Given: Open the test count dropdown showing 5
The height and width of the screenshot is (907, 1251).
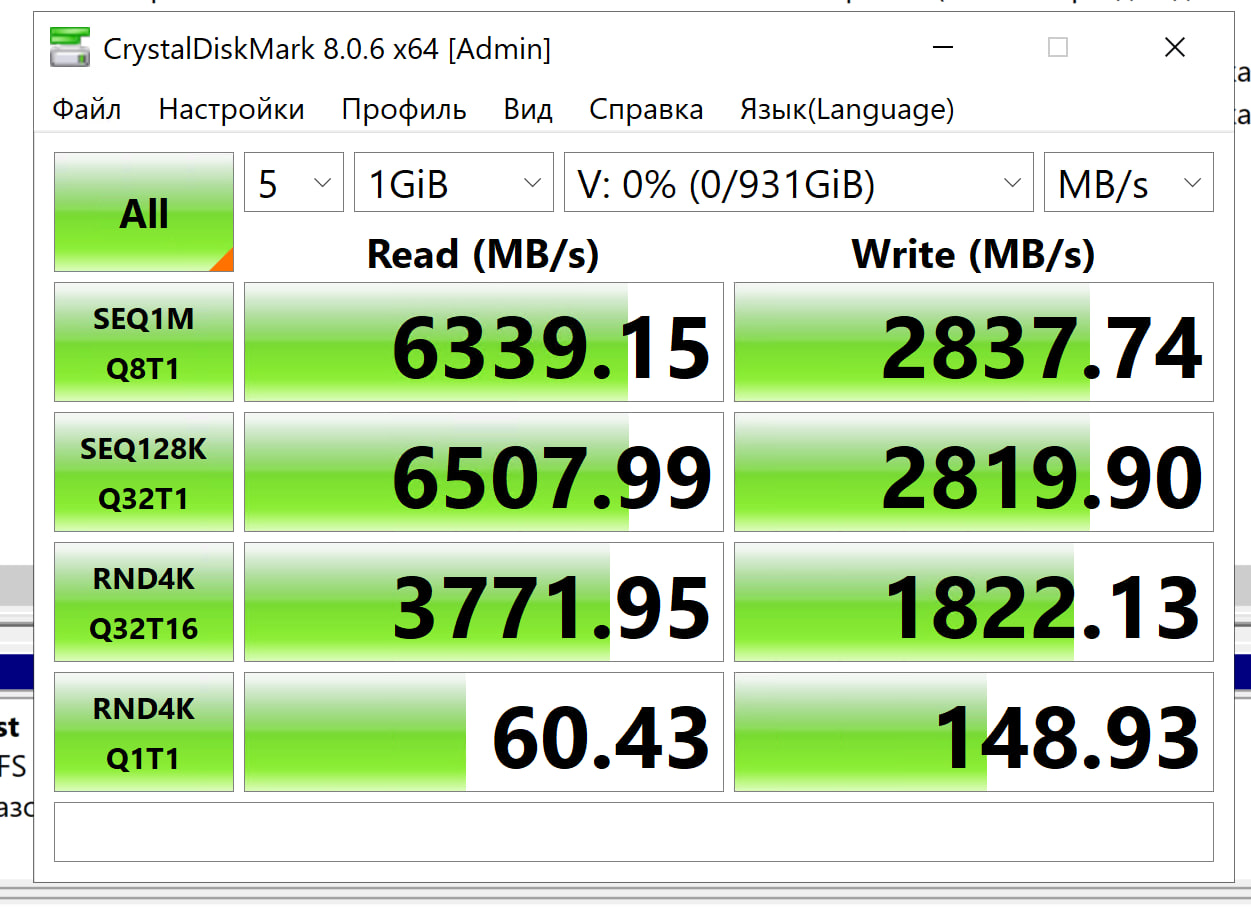Looking at the screenshot, I should 294,183.
